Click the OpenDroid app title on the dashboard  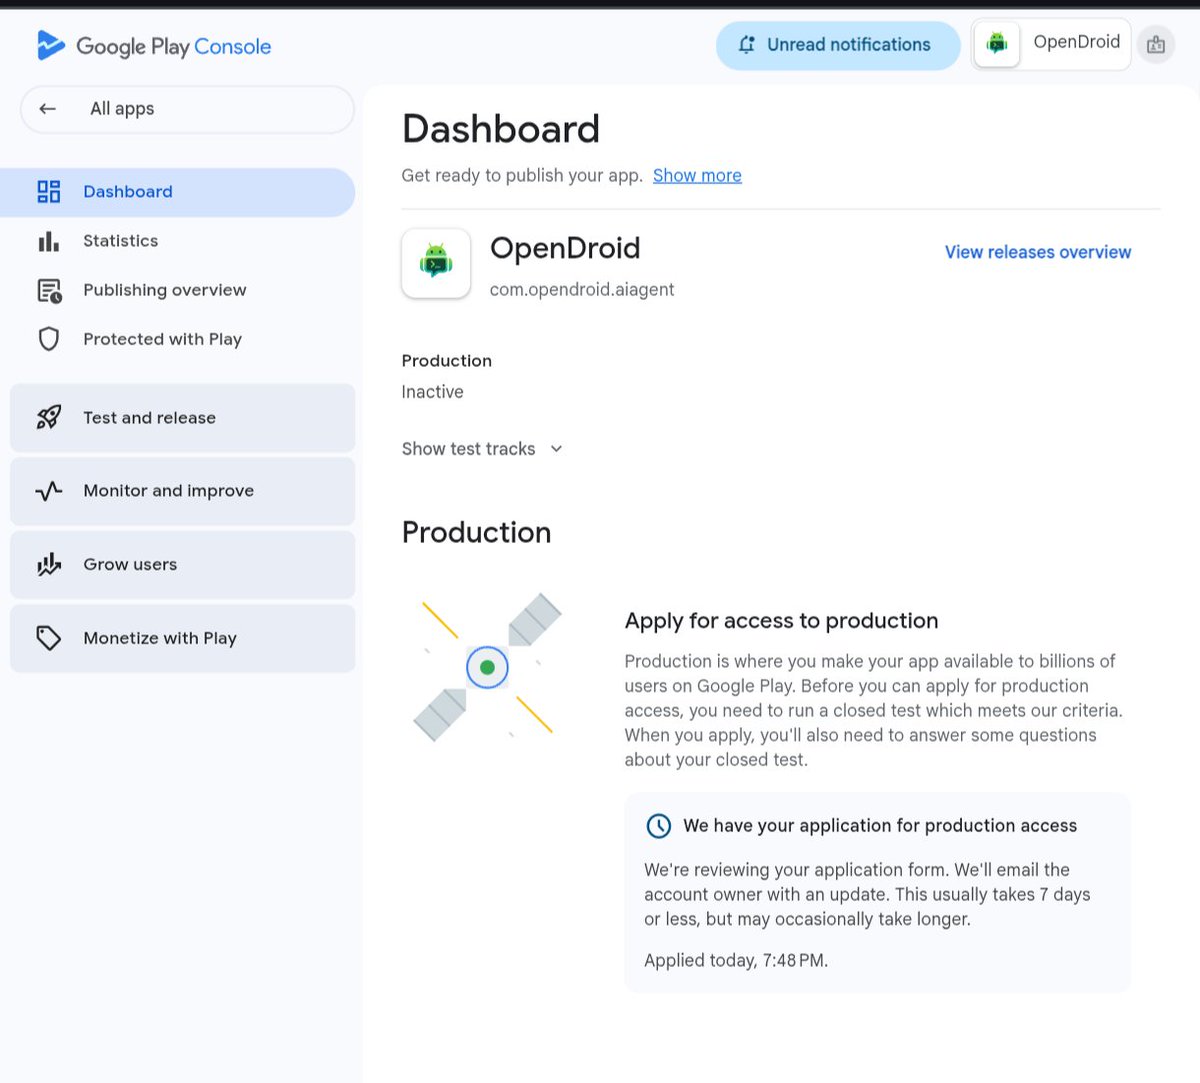click(x=565, y=248)
